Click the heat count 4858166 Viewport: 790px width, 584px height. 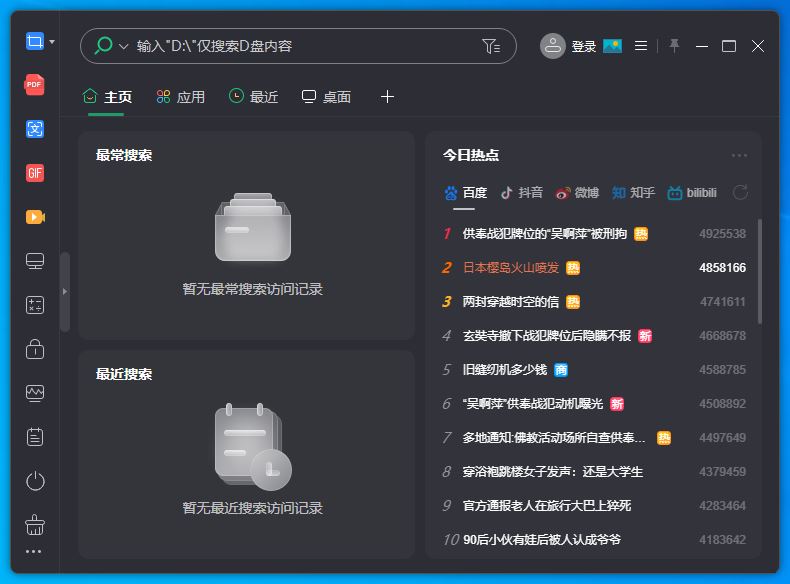pos(722,268)
